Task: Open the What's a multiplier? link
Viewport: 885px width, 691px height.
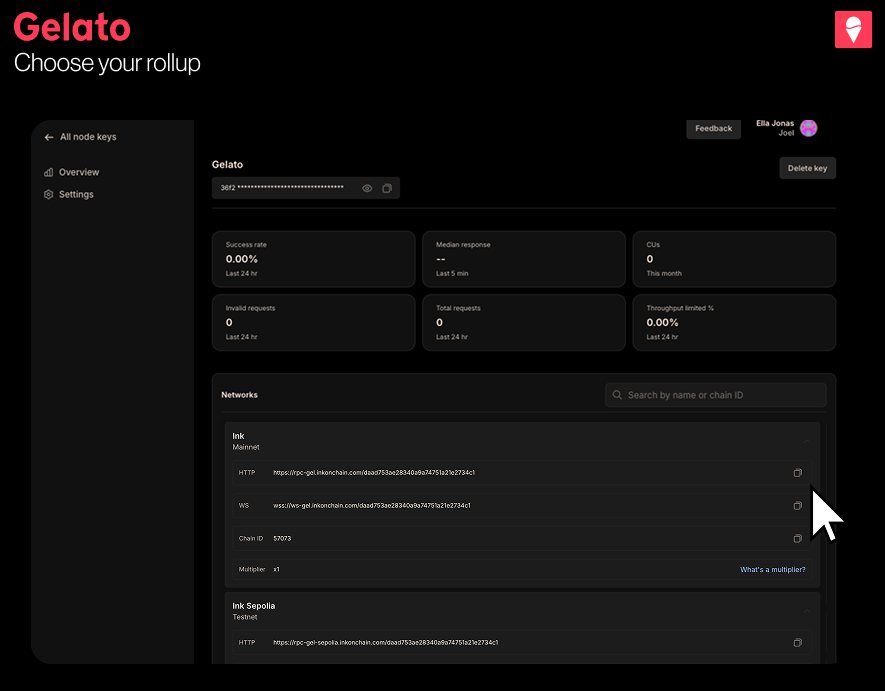Action: click(773, 570)
